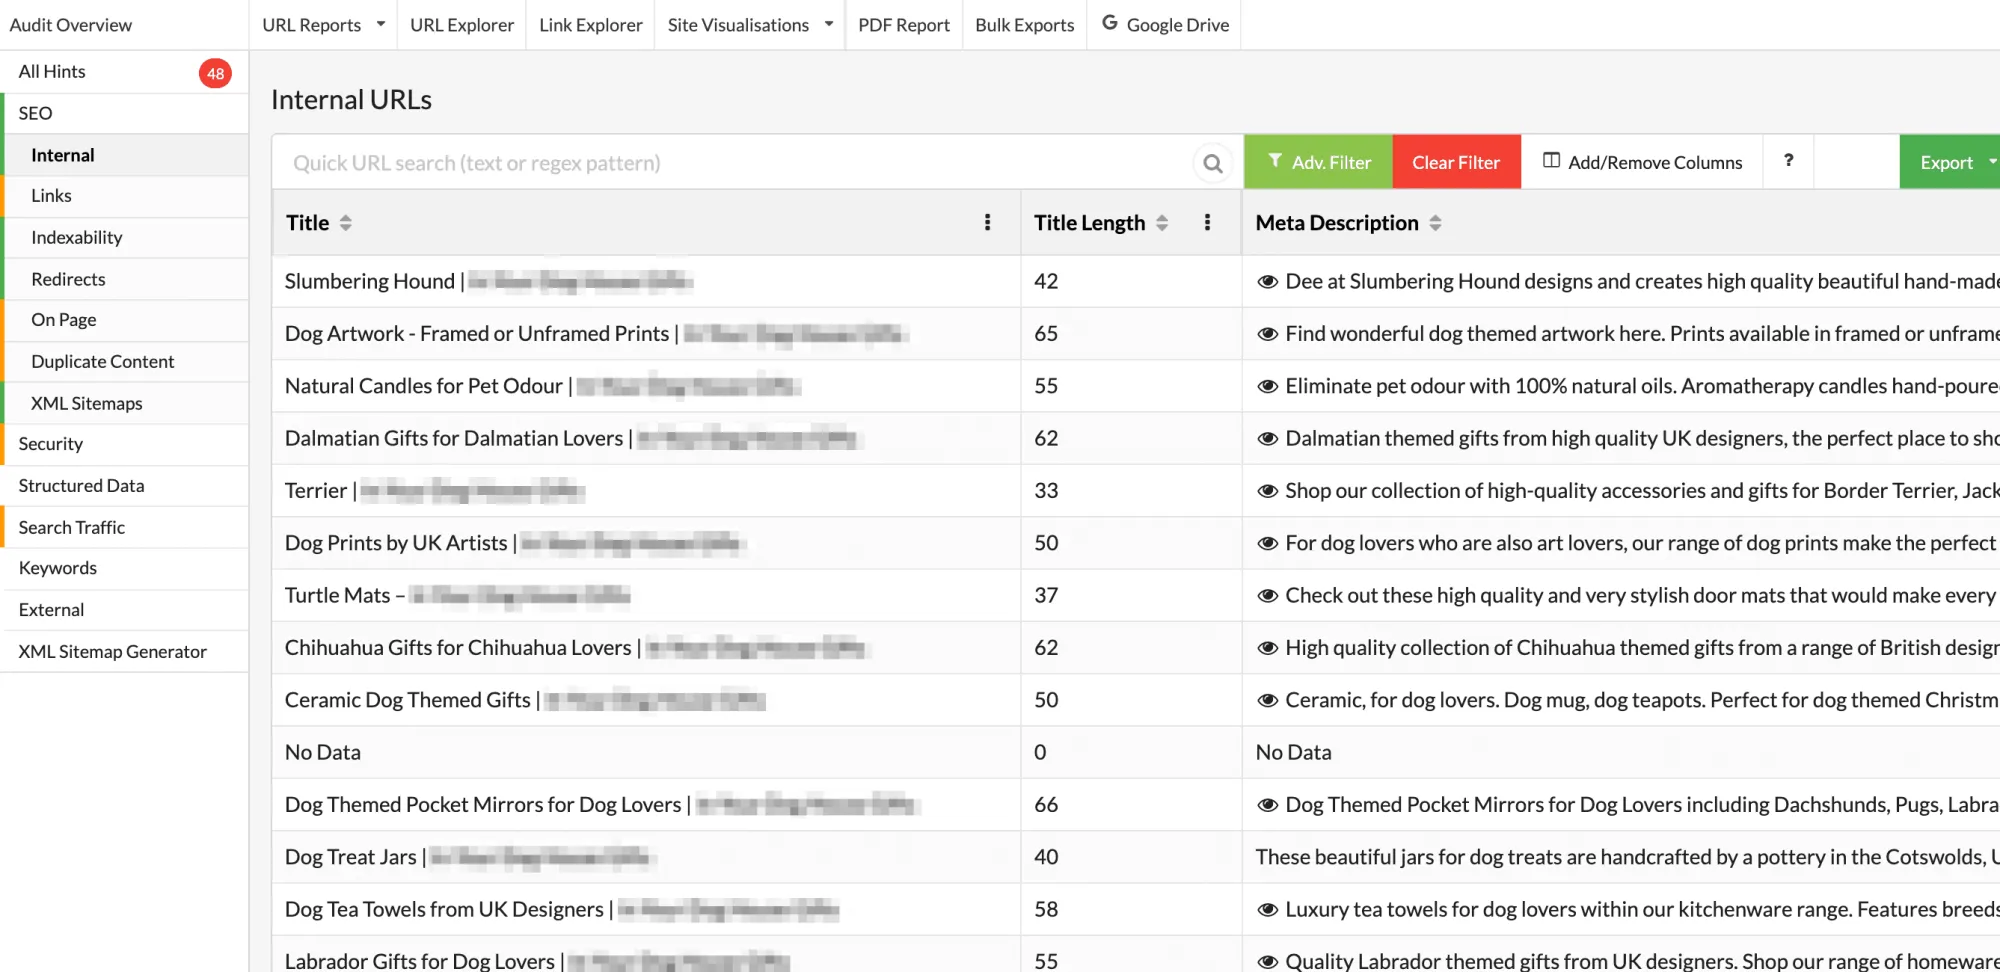Click the red Clear Filter button
This screenshot has width=2000, height=972.
point(1456,162)
